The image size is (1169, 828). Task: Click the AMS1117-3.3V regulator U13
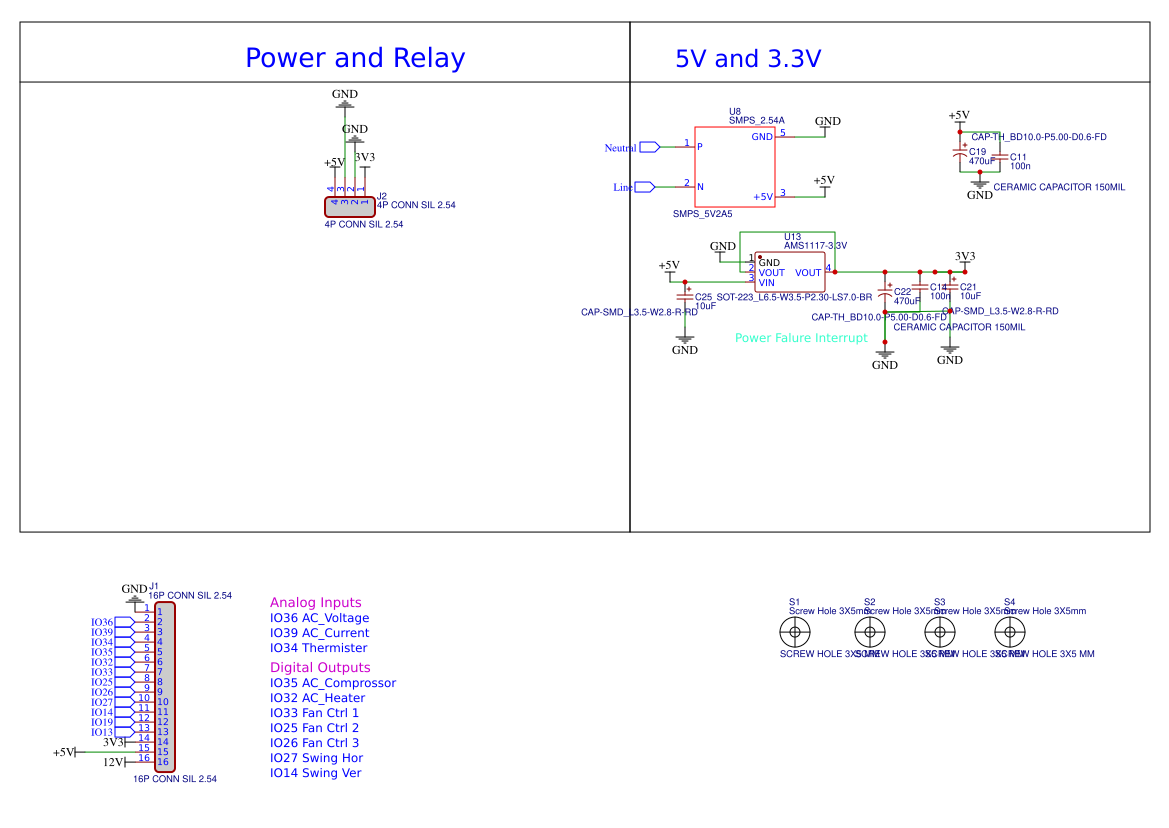tap(789, 270)
